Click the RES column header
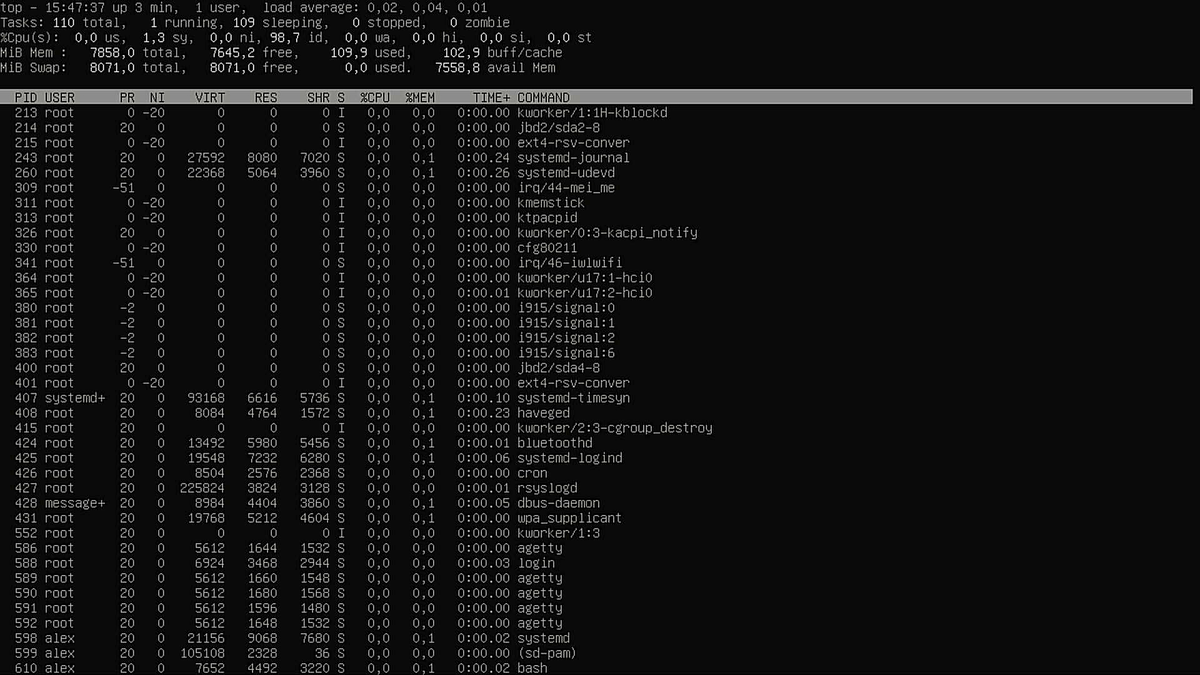Screen dimensions: 1200x675 click(x=265, y=97)
